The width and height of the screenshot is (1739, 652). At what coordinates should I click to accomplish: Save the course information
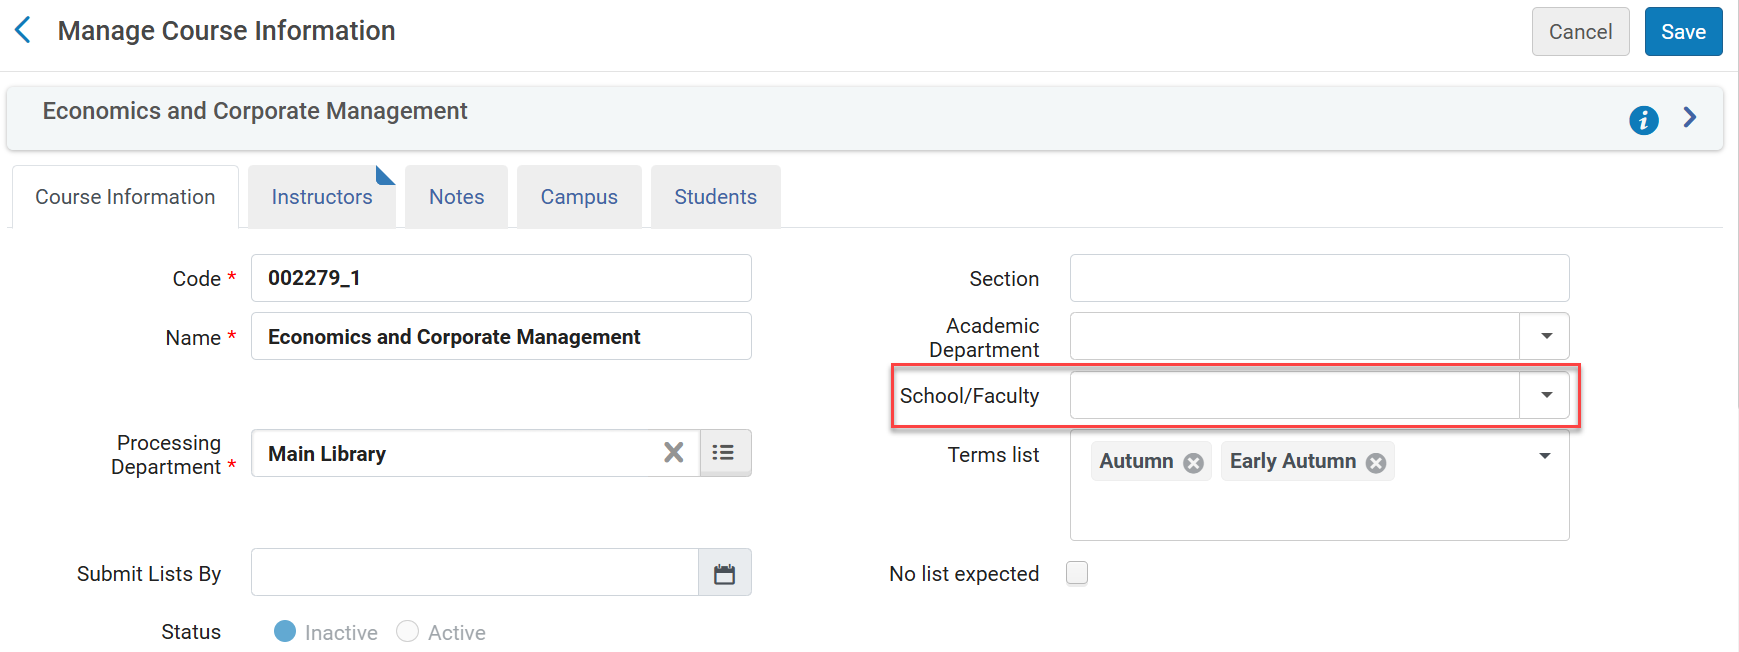(x=1683, y=32)
